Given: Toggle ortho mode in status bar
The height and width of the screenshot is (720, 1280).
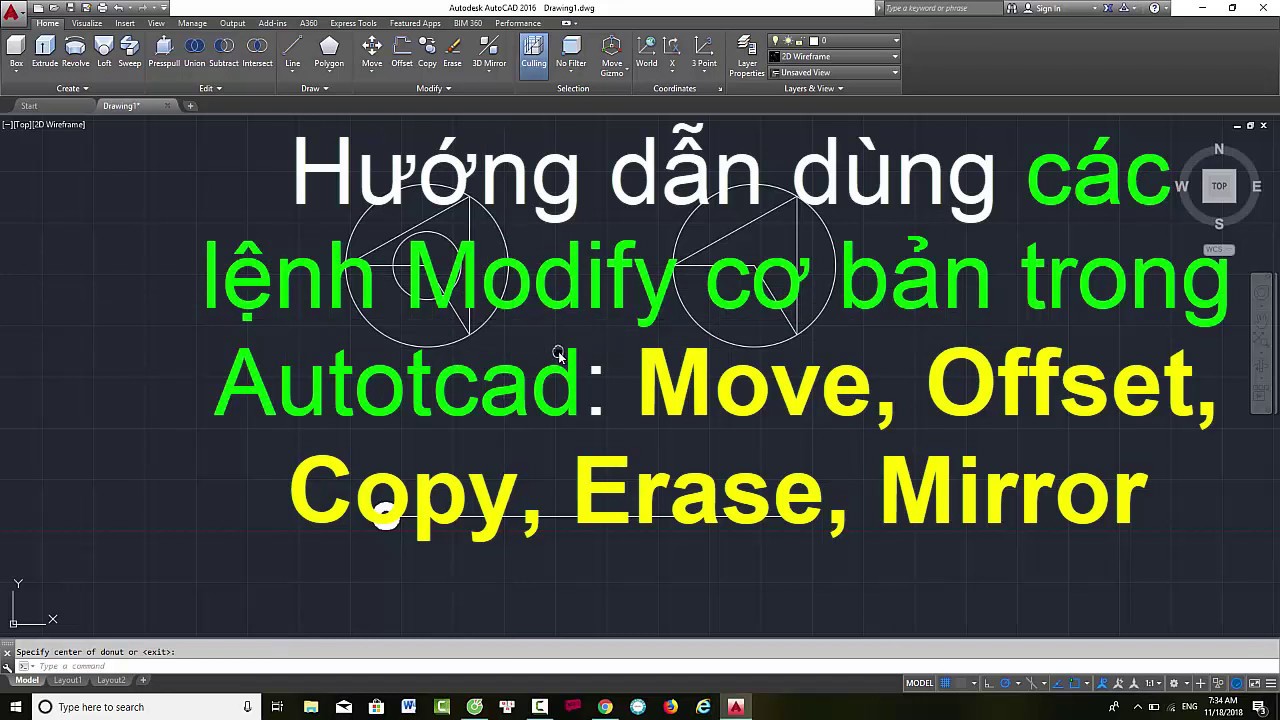Looking at the screenshot, I should tap(989, 683).
